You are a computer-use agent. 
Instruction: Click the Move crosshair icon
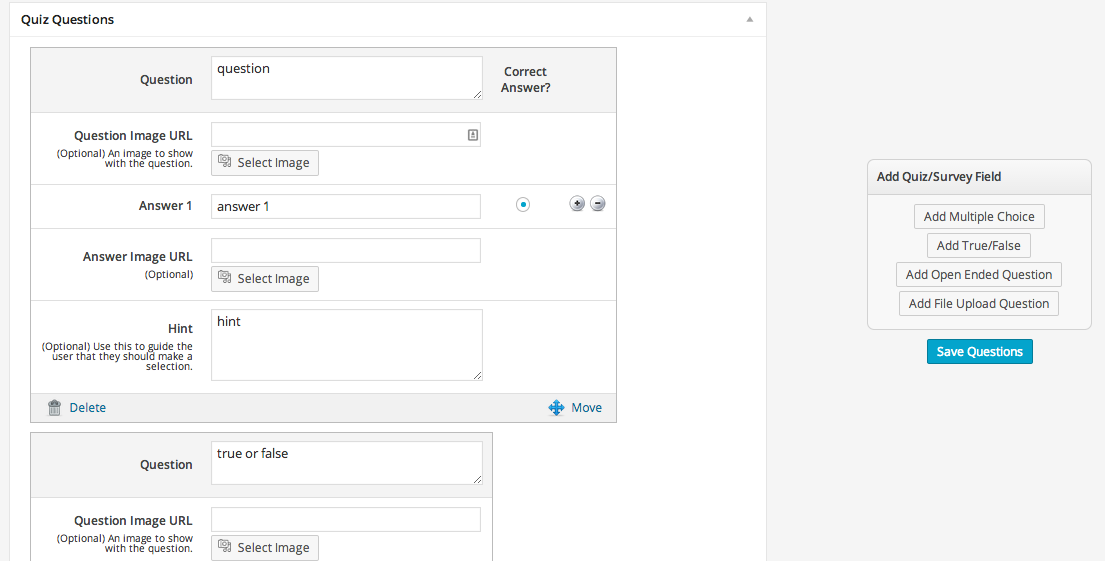[557, 407]
